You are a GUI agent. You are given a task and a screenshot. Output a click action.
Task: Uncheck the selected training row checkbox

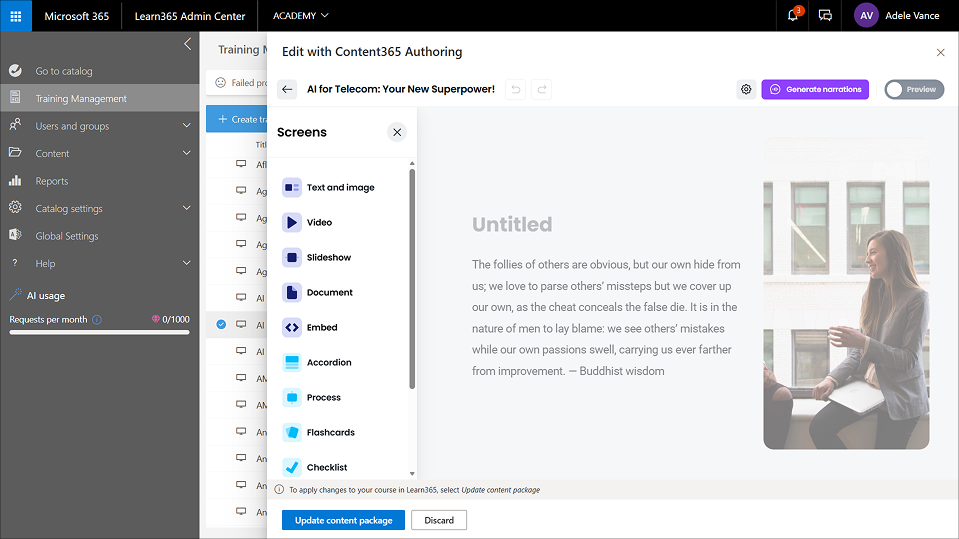click(221, 324)
